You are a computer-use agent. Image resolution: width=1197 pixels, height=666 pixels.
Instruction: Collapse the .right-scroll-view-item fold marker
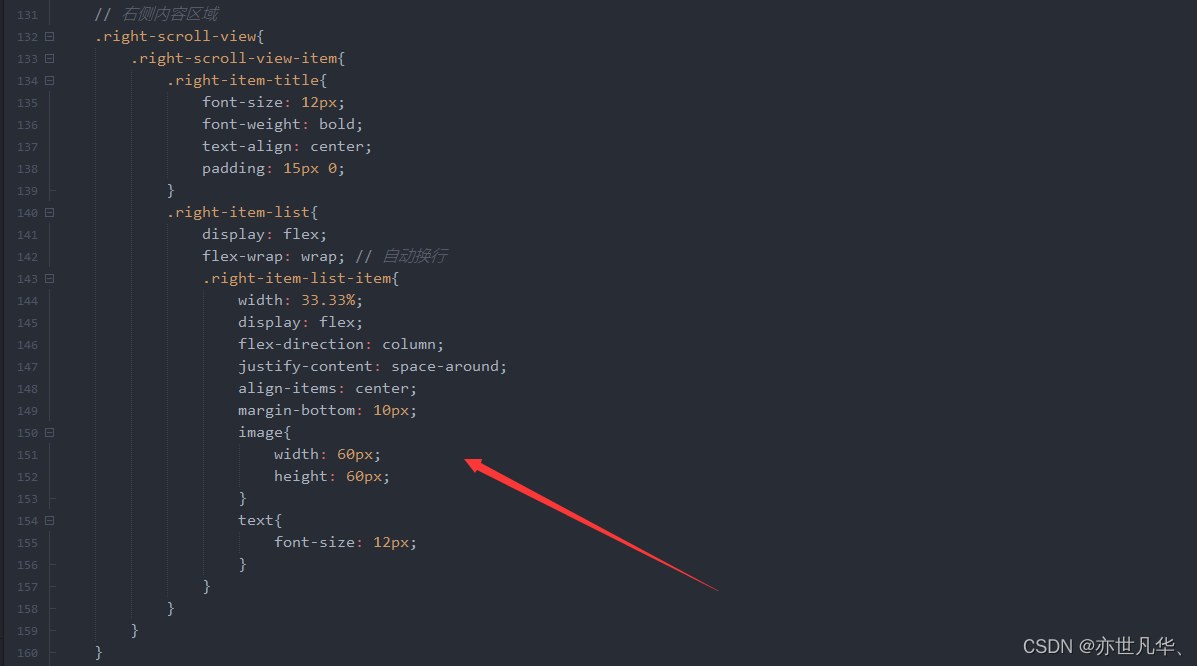pyautogui.click(x=50, y=58)
